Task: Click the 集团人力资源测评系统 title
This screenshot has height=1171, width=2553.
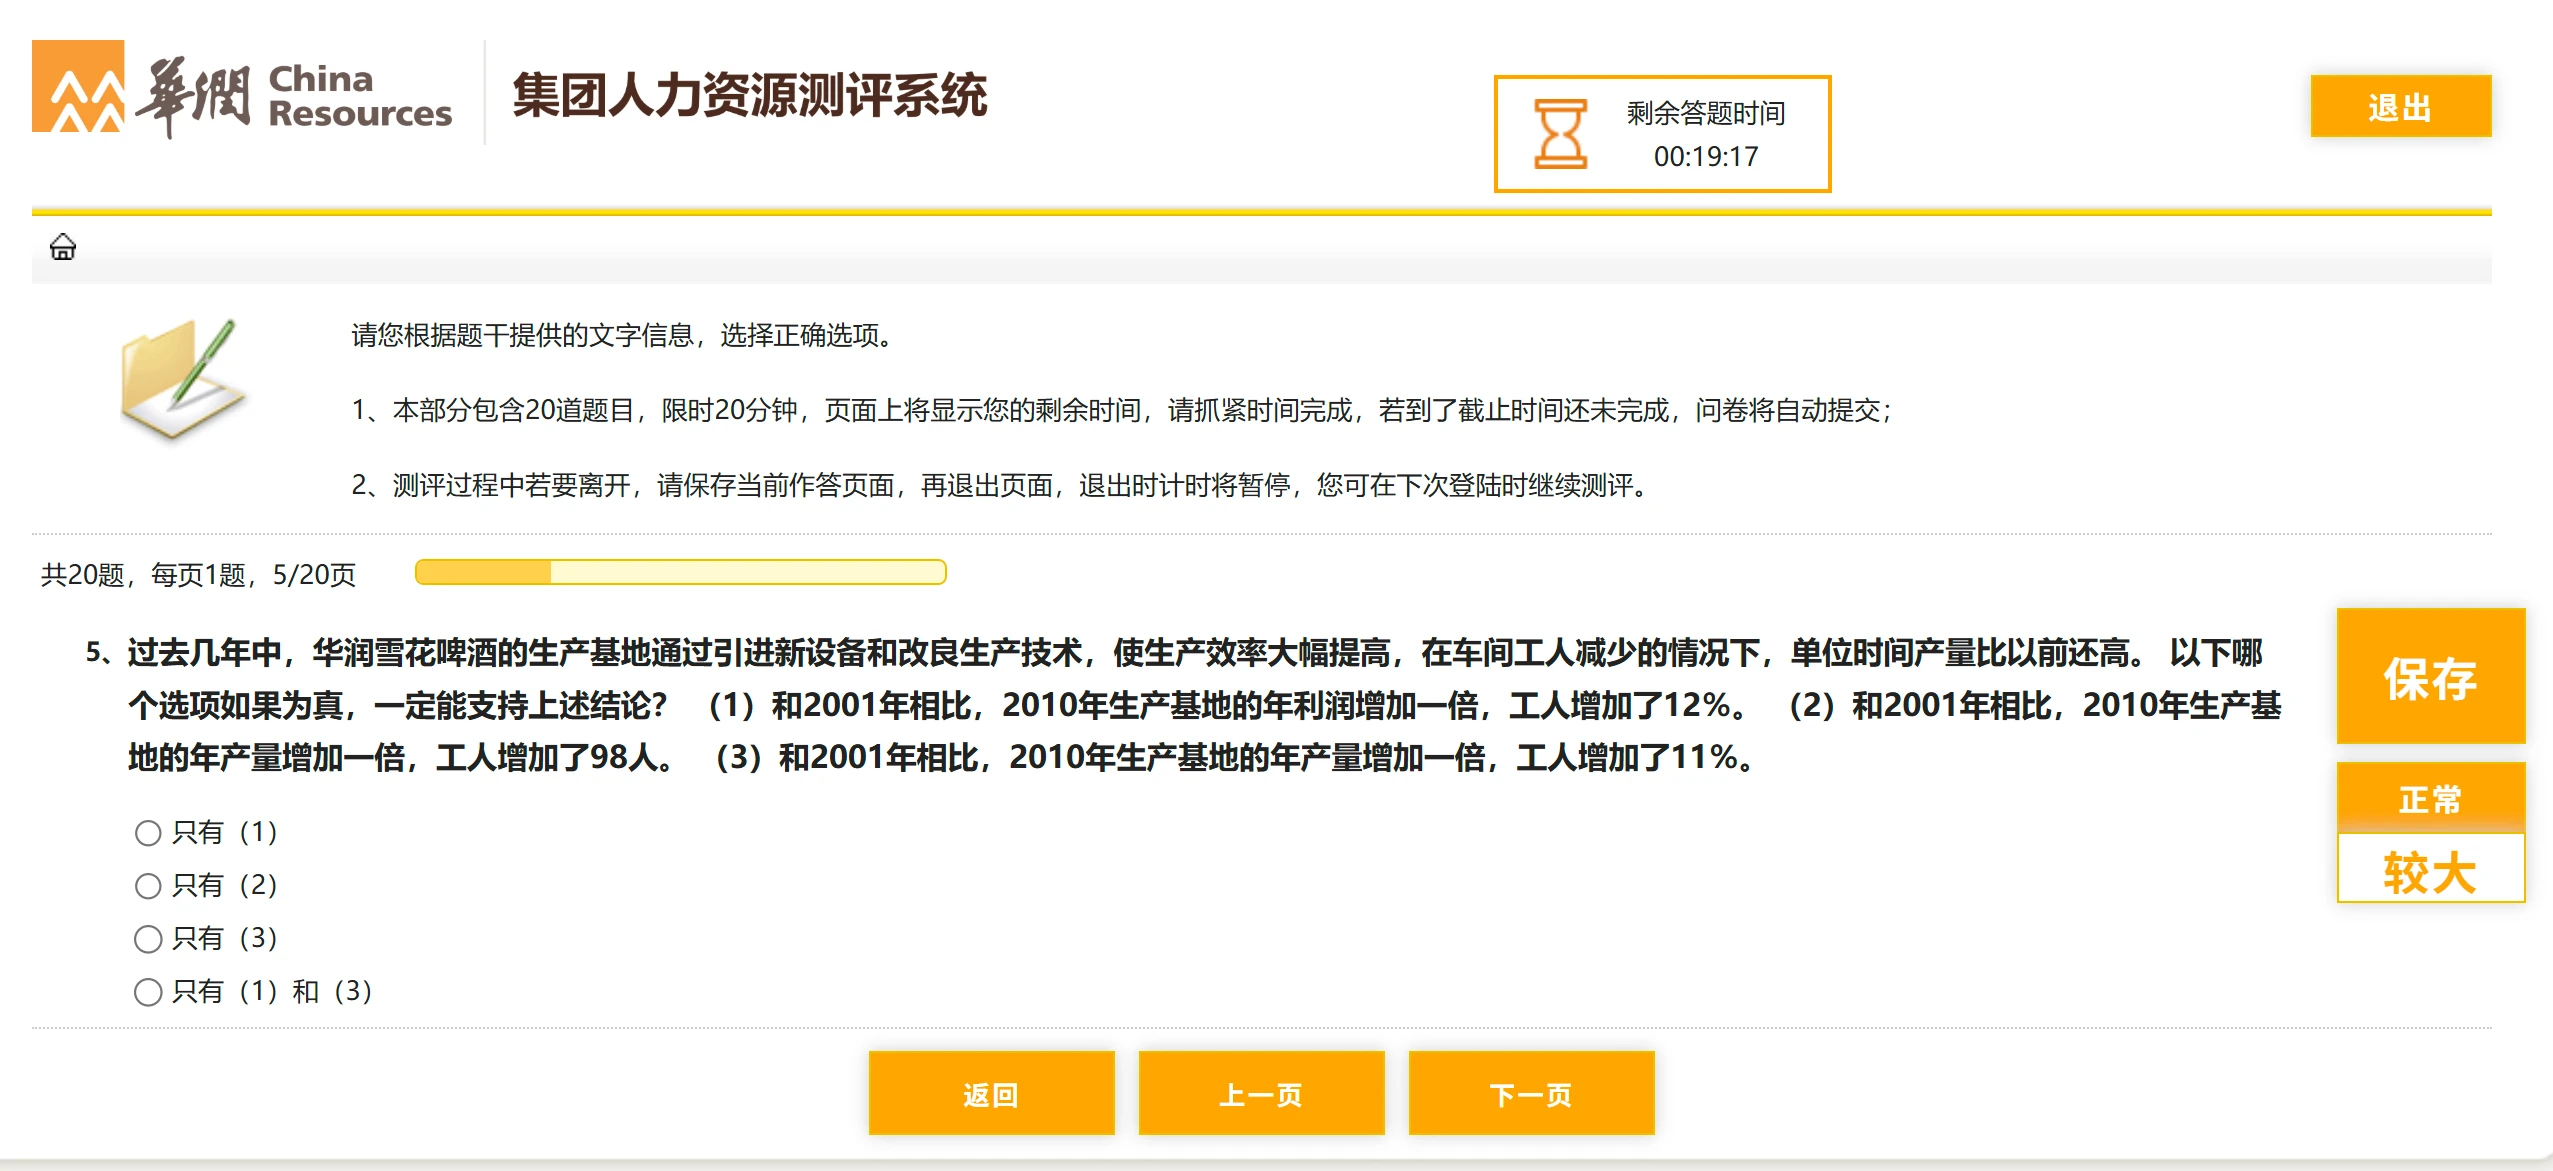Action: (x=749, y=96)
